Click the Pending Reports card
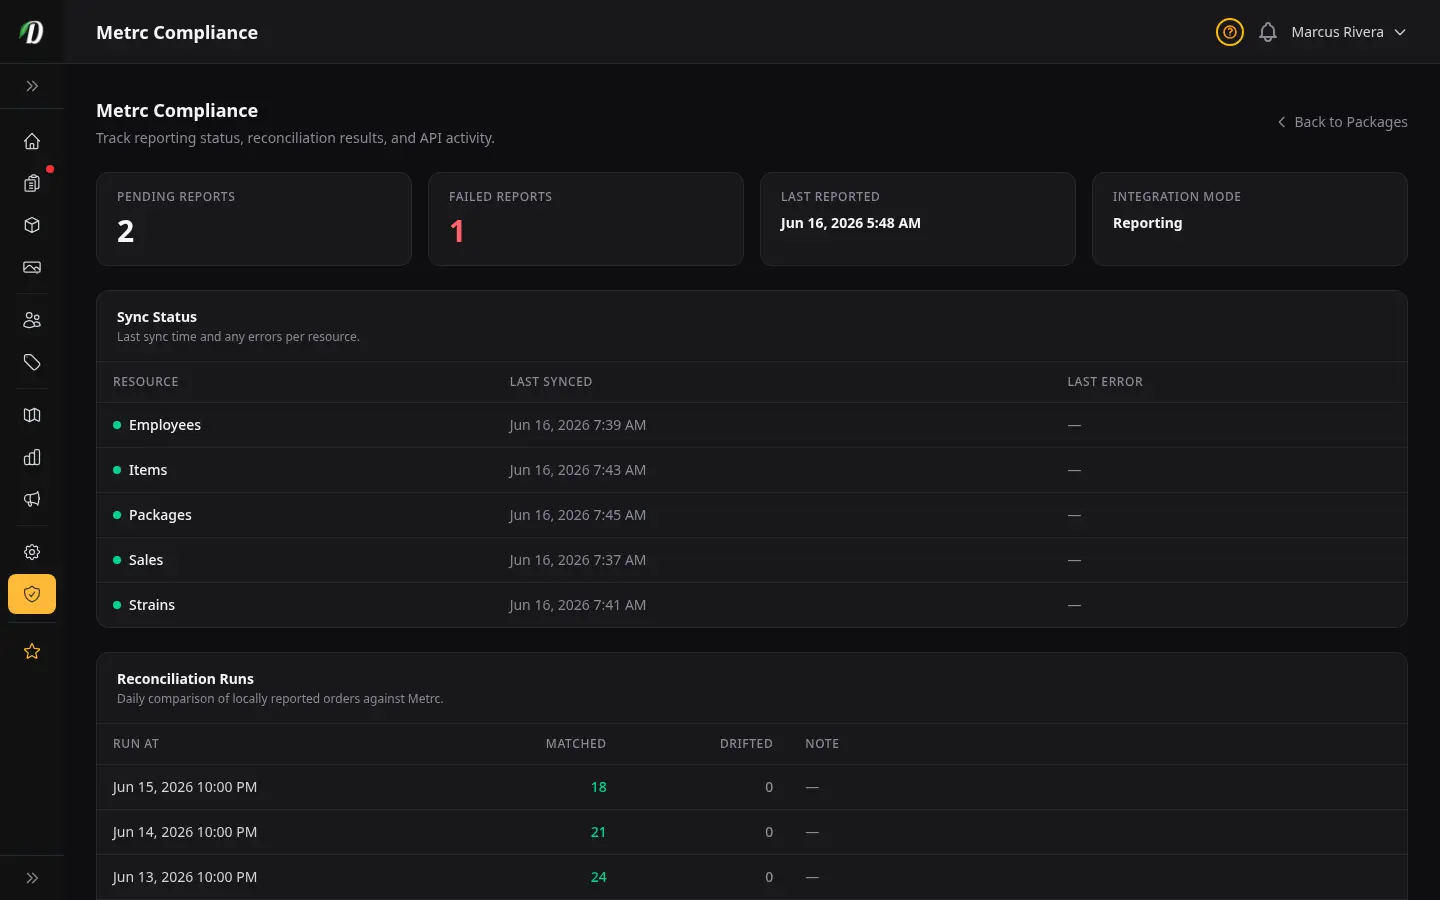The width and height of the screenshot is (1440, 900). [x=254, y=219]
